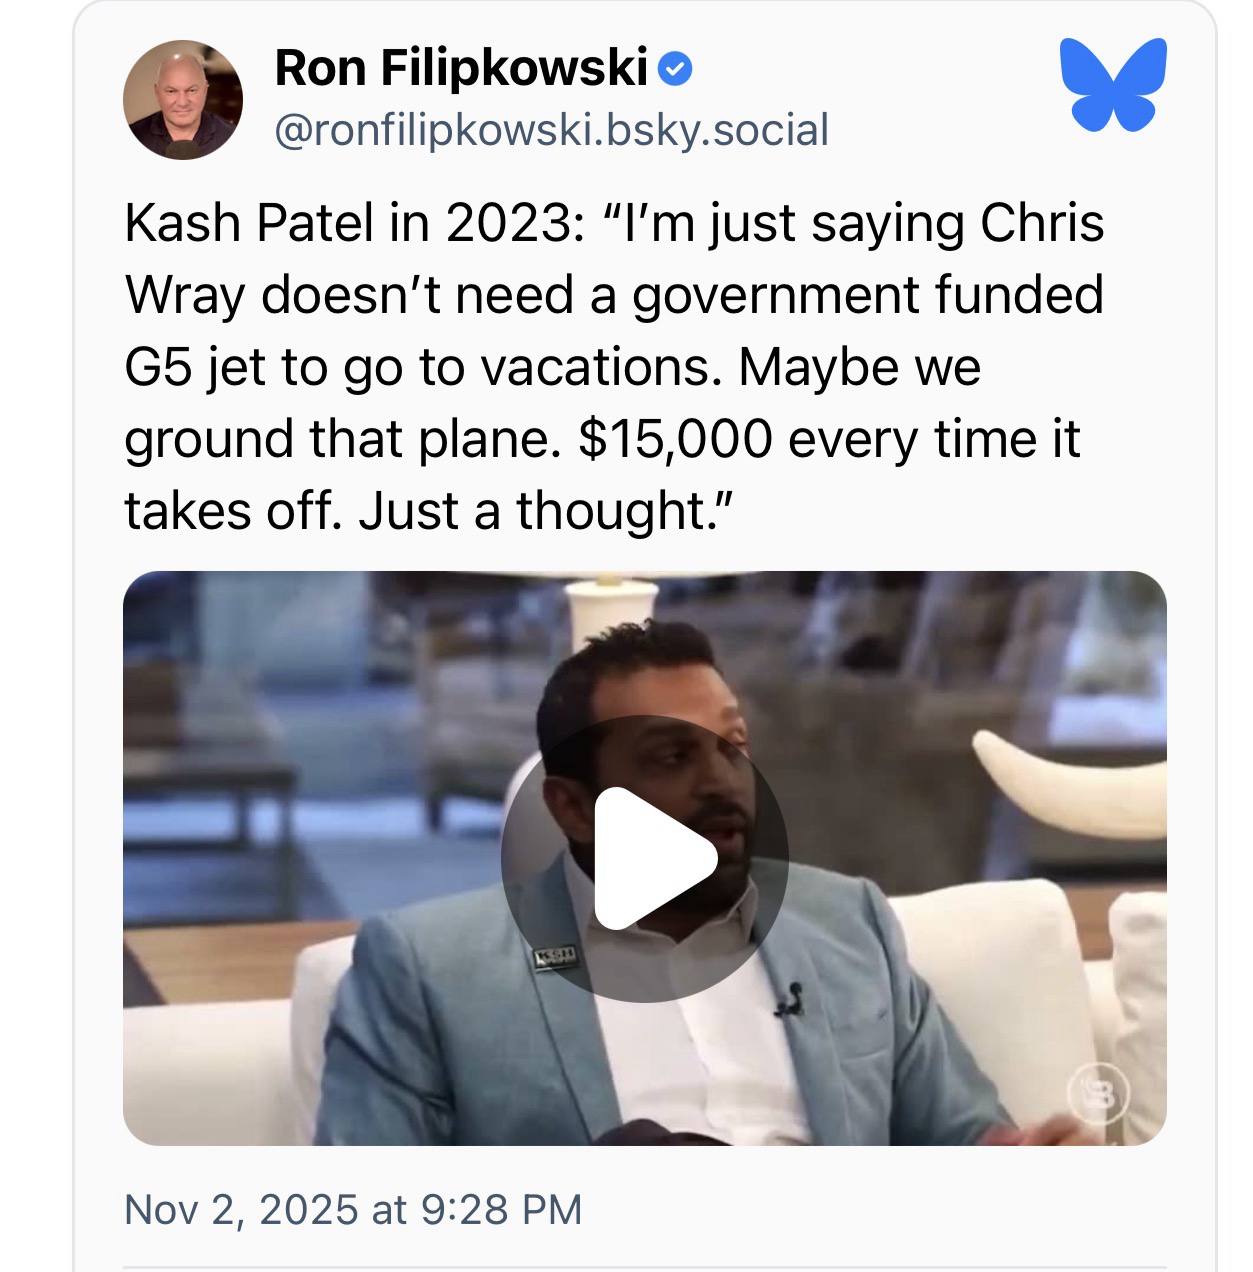Click the blue verified checkmark badge
The image size is (1253, 1272).
[676, 69]
